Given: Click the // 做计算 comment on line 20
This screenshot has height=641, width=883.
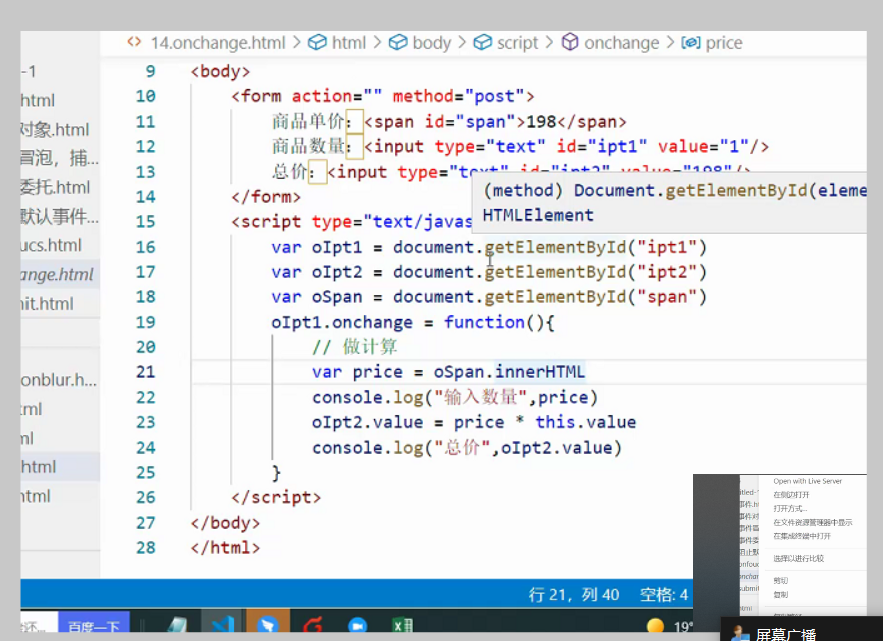Looking at the screenshot, I should pos(355,347).
